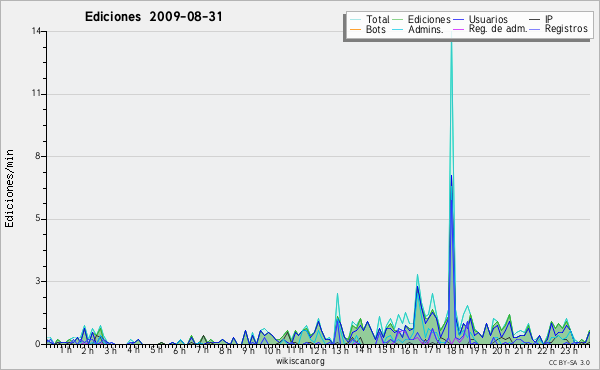Click the Usuarios blue legend line
Screen dimensions: 600x370
pos(458,20)
